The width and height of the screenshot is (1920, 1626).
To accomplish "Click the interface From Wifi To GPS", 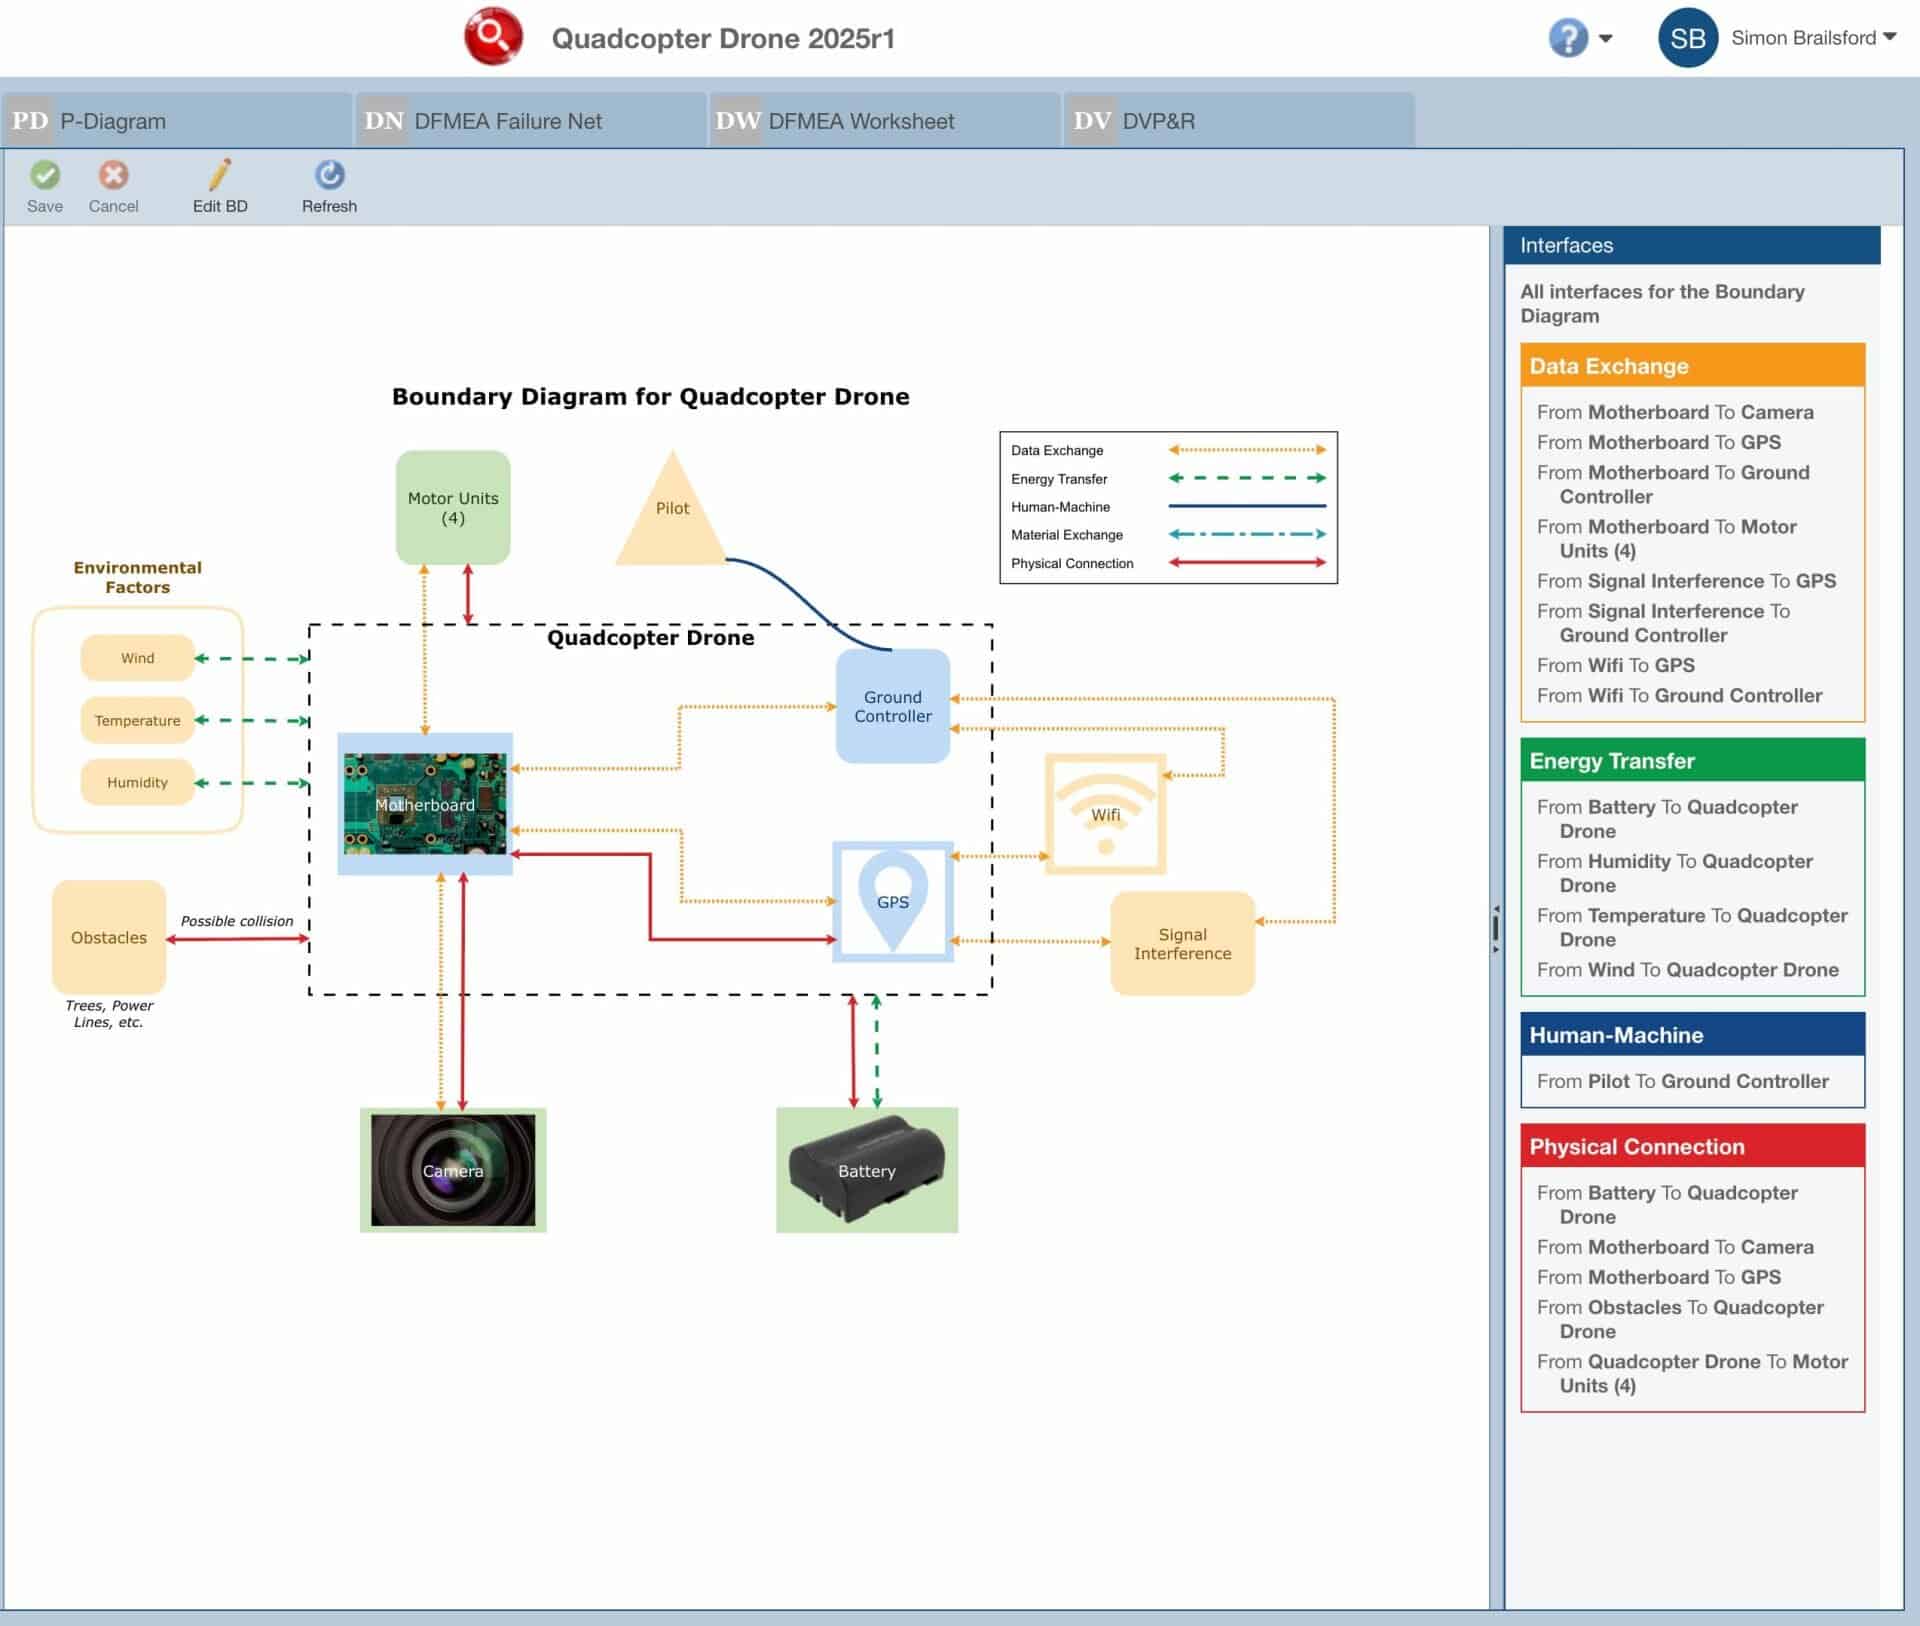I will tap(1617, 665).
